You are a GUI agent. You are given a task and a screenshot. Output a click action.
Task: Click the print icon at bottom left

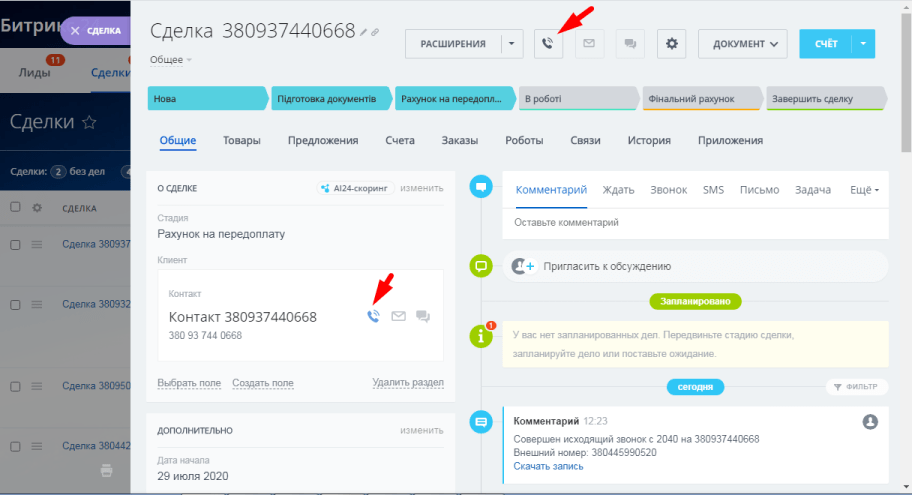pos(107,469)
